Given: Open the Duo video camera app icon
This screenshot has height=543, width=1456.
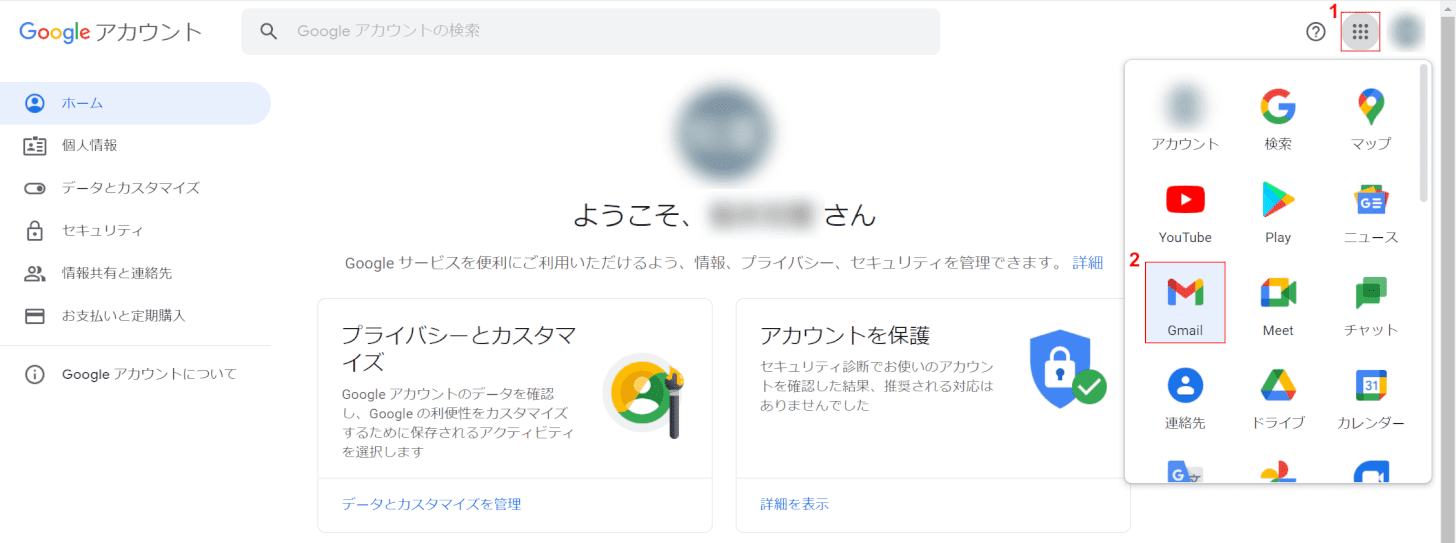Looking at the screenshot, I should click(1371, 472).
